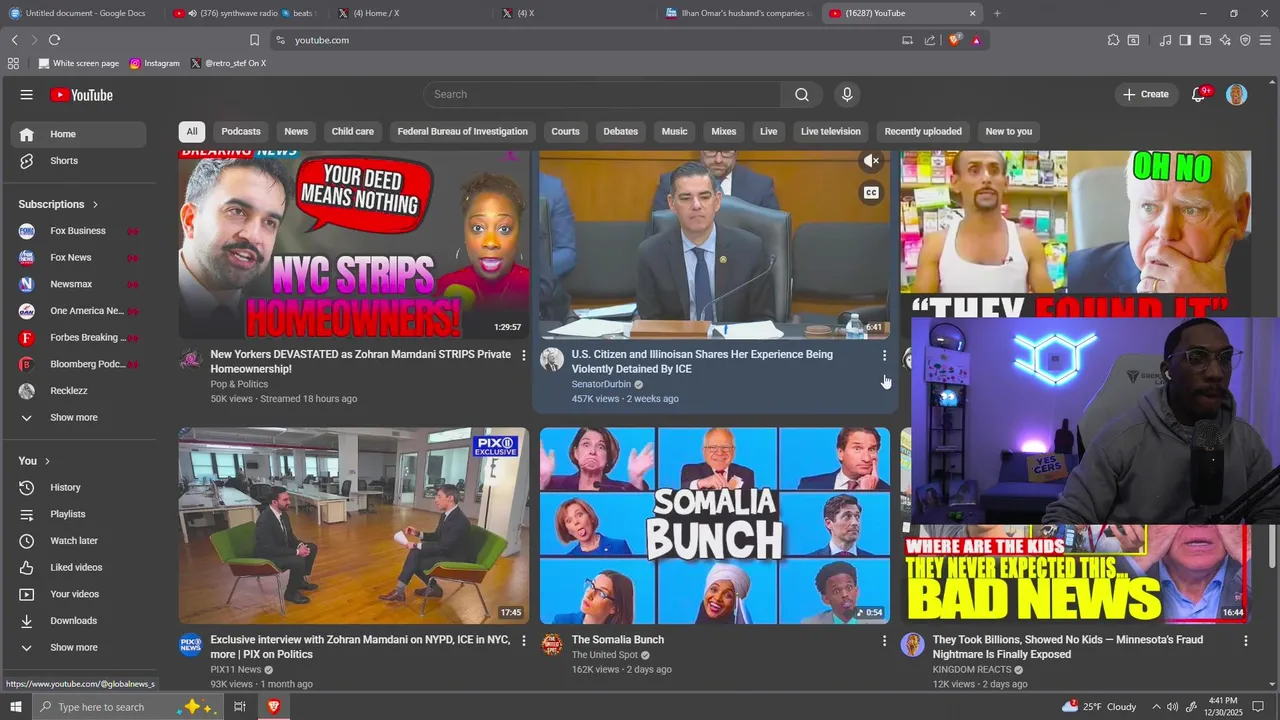The image size is (1280, 720).
Task: Select the Debates filter chip
Action: coord(620,131)
